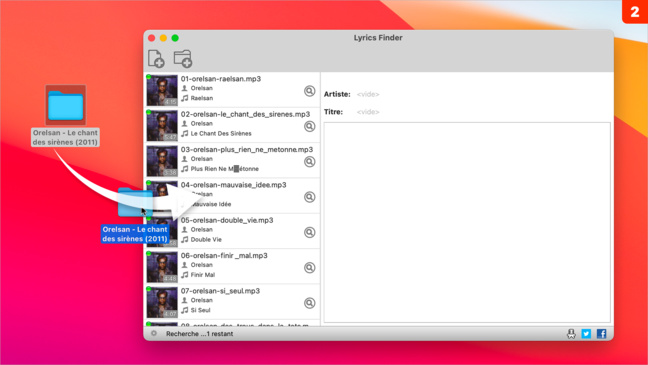Viewport: 648px width, 365px height.
Task: Click inside the empty lyrics text area
Action: click(x=467, y=222)
